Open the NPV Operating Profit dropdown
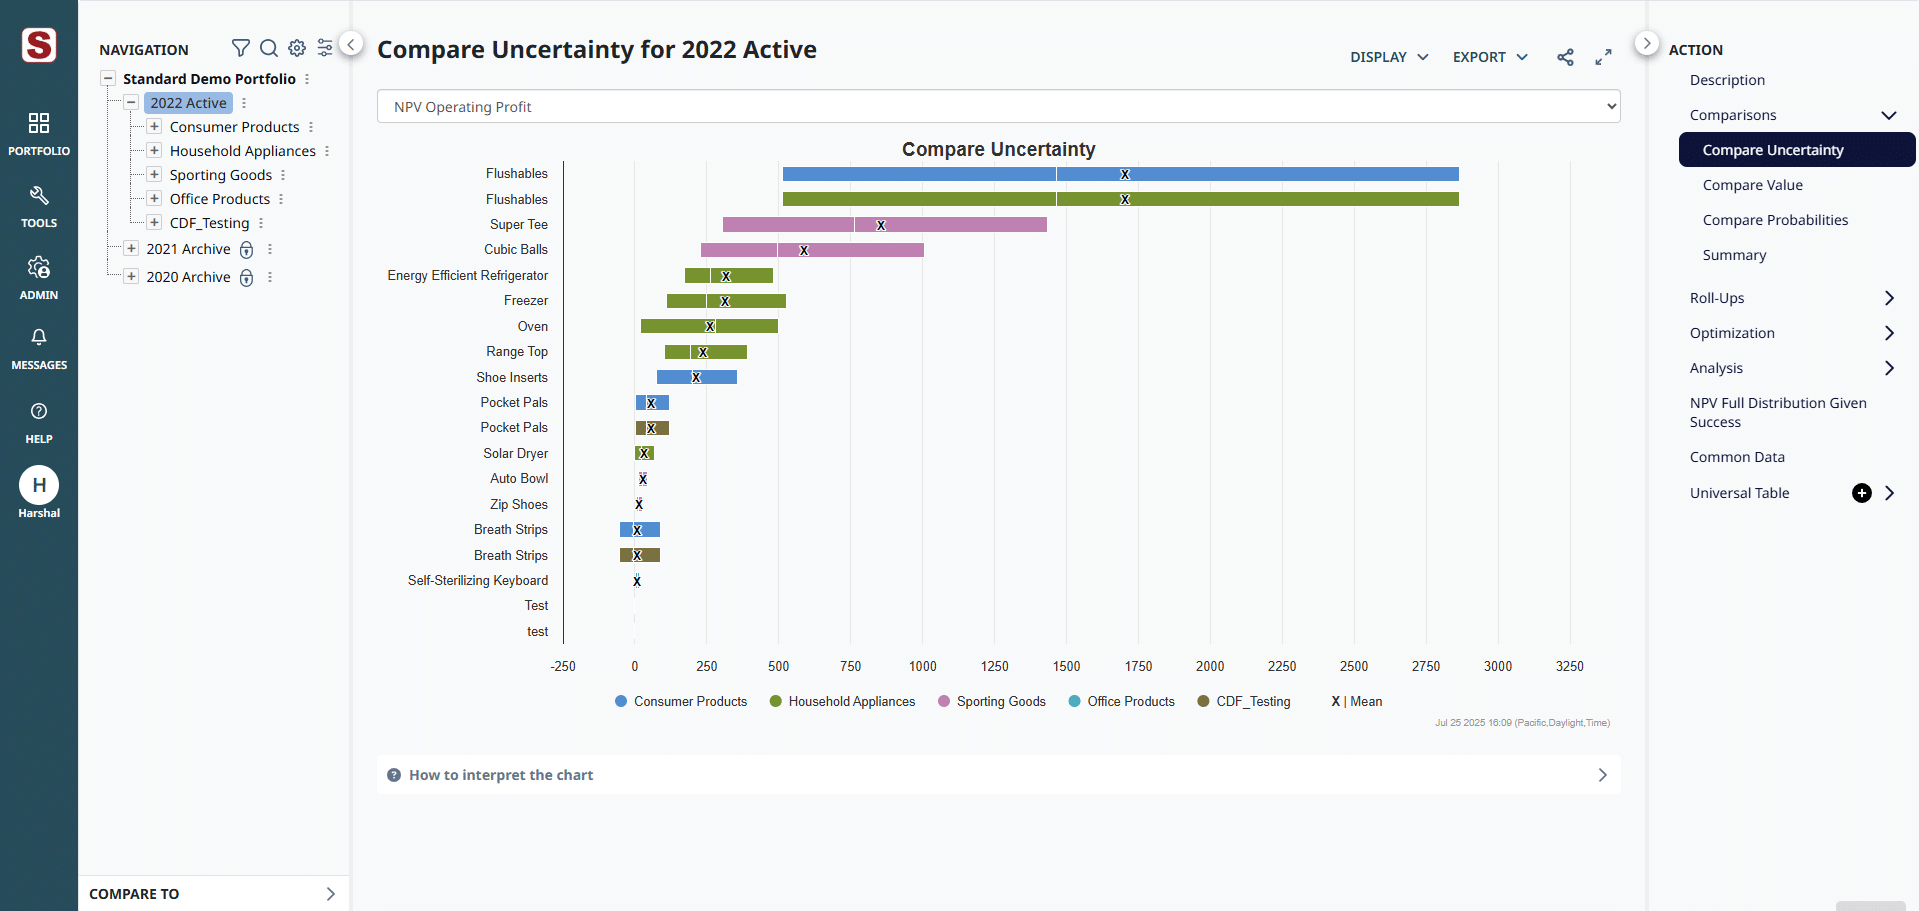Screen dimensions: 1919x911 (x=998, y=107)
